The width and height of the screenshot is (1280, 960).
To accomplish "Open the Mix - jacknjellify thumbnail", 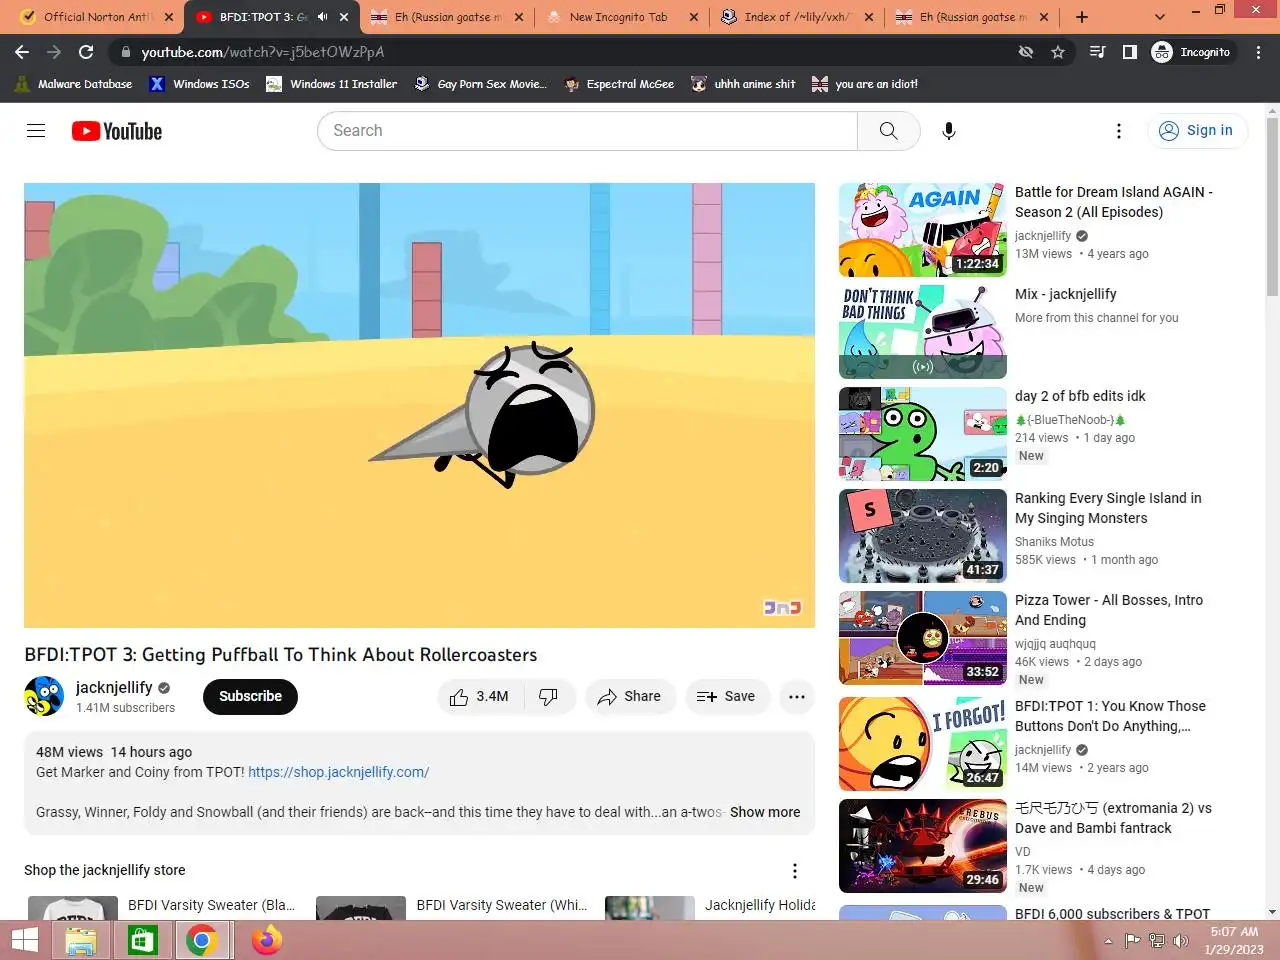I will pyautogui.click(x=922, y=332).
